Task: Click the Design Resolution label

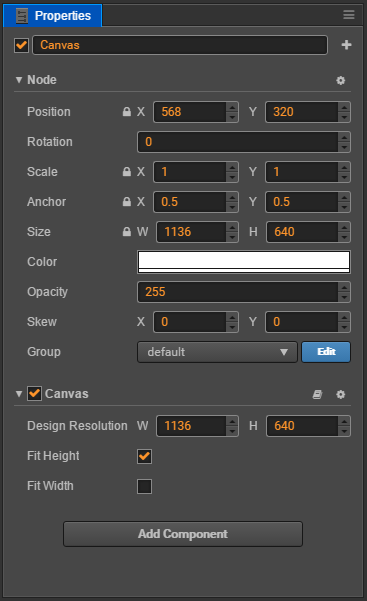Action: point(77,426)
